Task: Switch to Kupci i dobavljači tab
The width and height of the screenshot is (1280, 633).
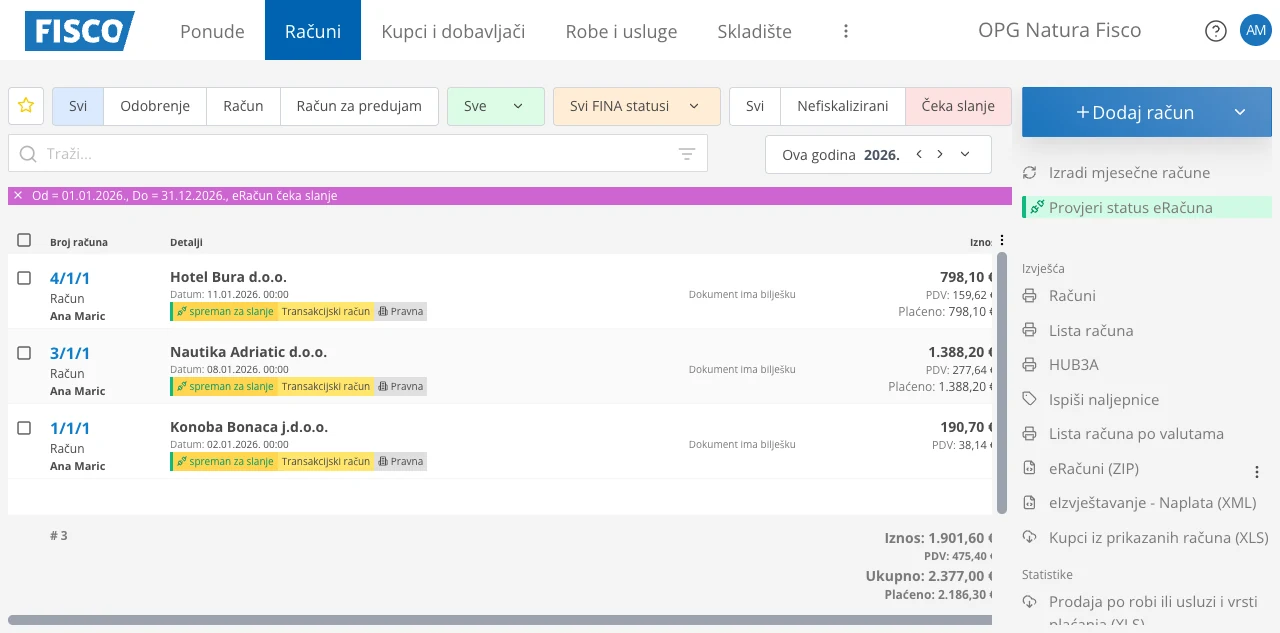Action: pos(453,31)
